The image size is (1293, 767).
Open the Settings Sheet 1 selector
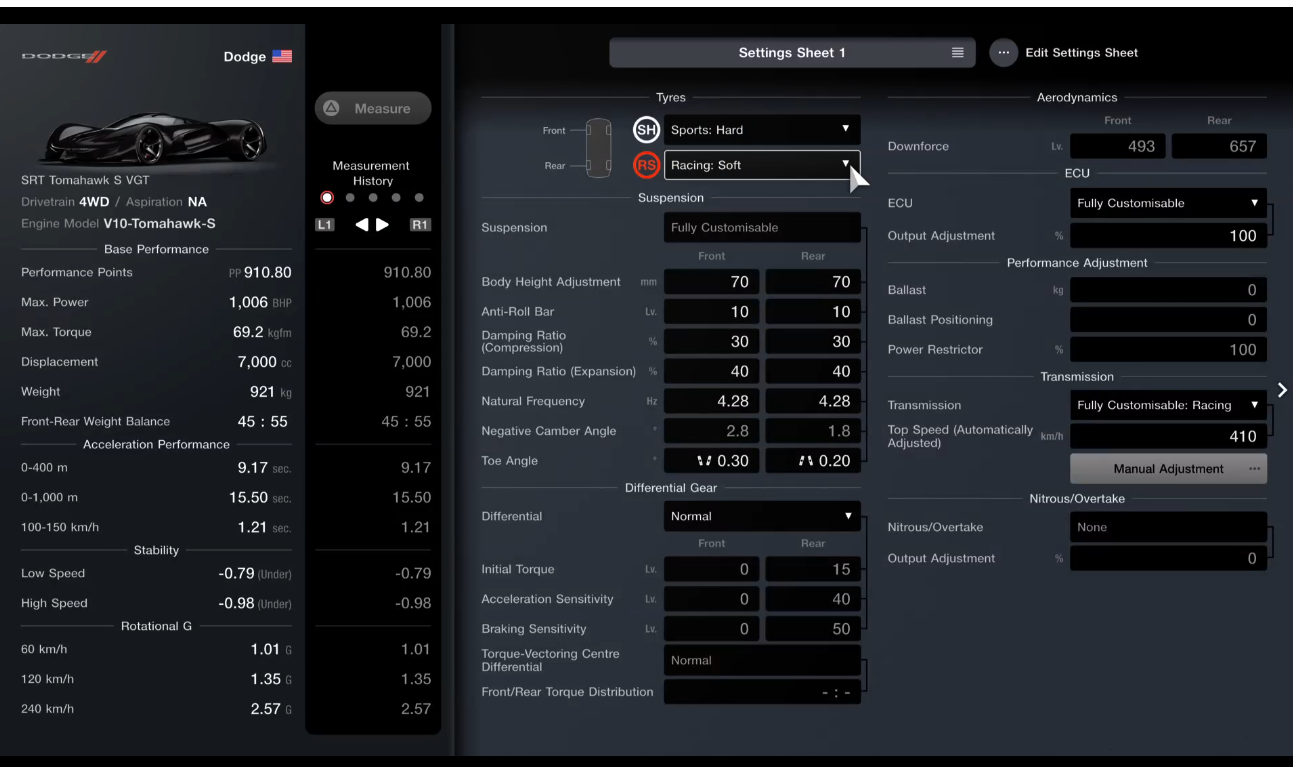792,53
